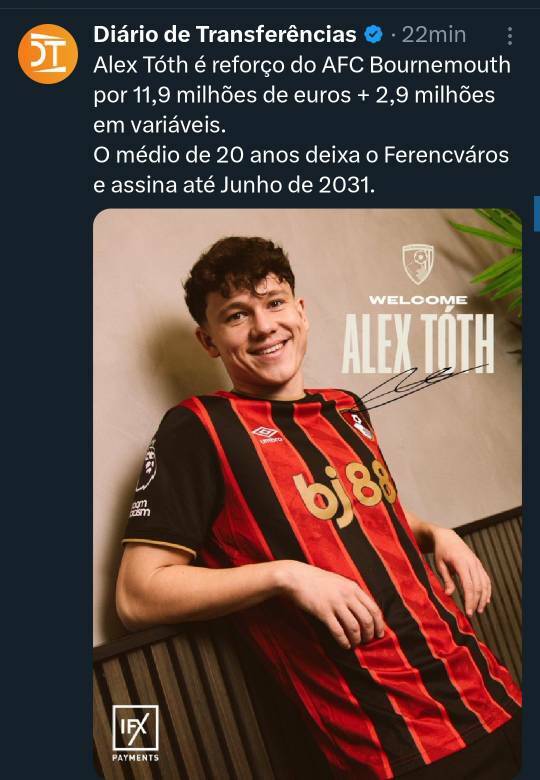Click the Premier League sleeve badge
The height and width of the screenshot is (780, 540).
(148, 466)
